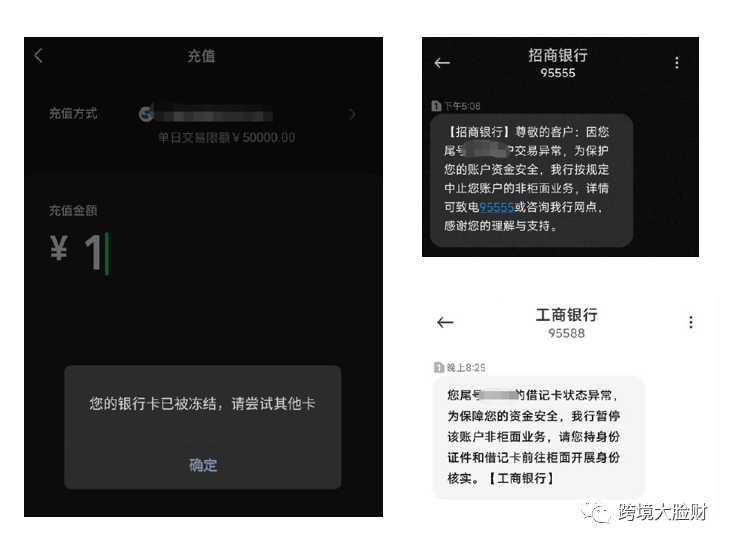The image size is (731, 545).
Task: Tap the SIM icon beside 下午5:08
Action: [436, 106]
